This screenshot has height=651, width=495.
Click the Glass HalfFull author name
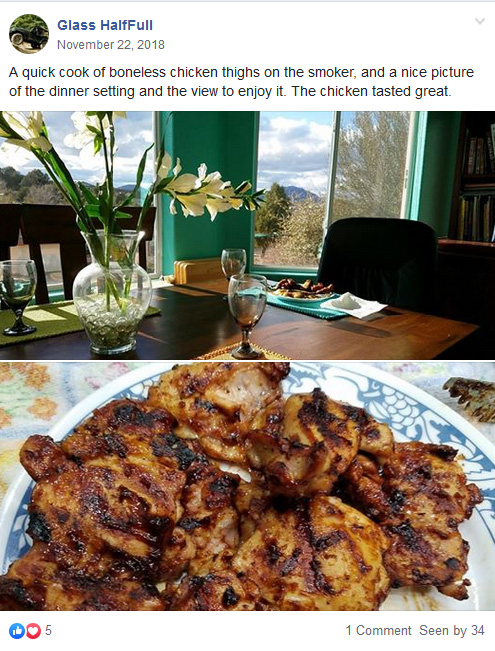pos(105,25)
